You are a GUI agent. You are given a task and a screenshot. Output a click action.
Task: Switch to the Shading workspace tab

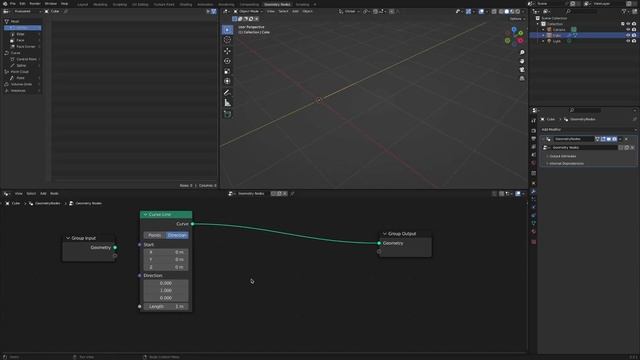186,4
